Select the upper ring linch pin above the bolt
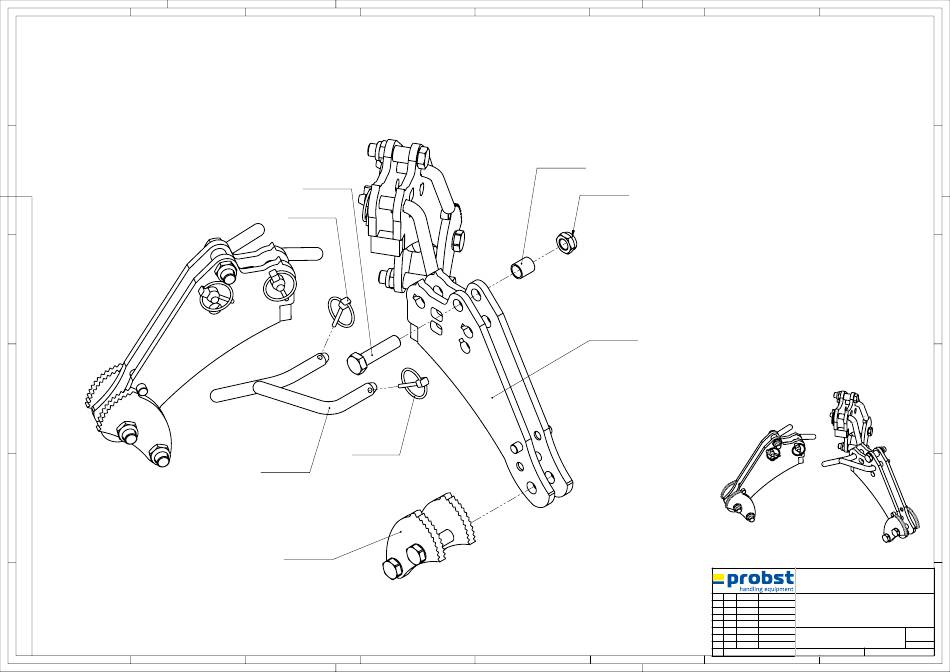The height and width of the screenshot is (672, 950). [340, 311]
